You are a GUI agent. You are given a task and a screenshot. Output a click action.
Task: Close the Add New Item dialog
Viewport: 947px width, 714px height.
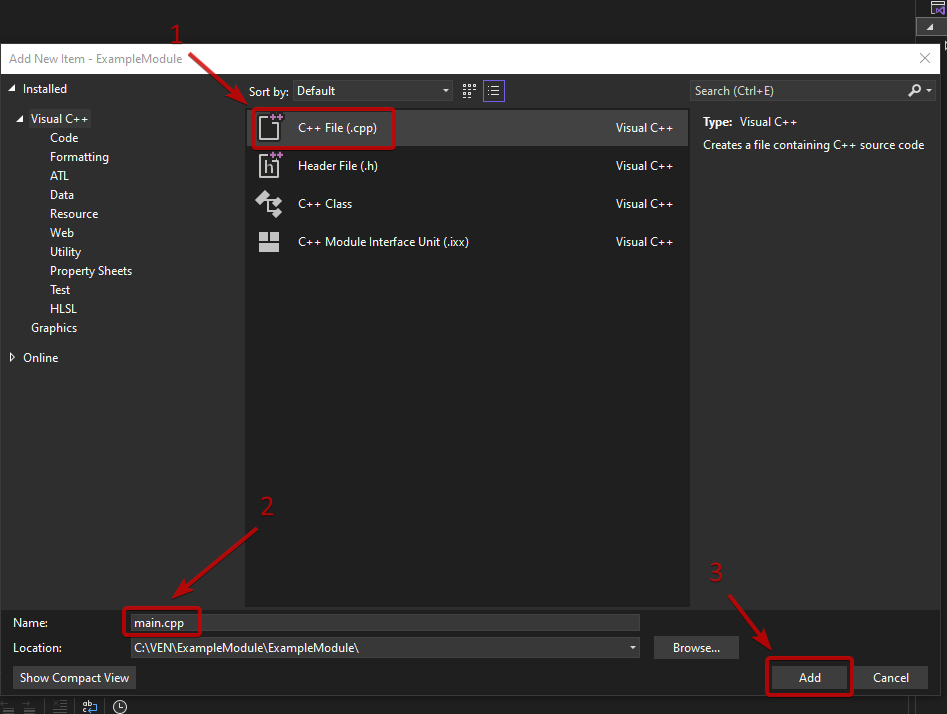tap(925, 59)
